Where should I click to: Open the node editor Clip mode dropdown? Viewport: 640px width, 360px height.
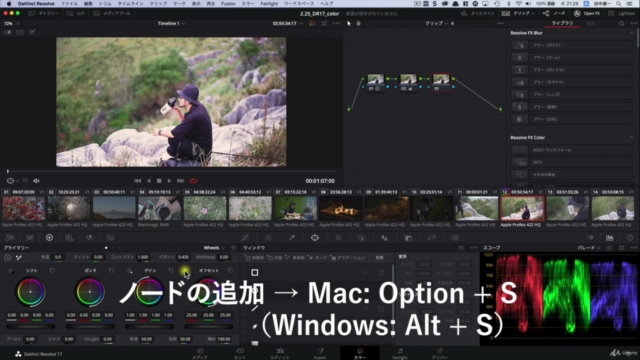[x=436, y=24]
